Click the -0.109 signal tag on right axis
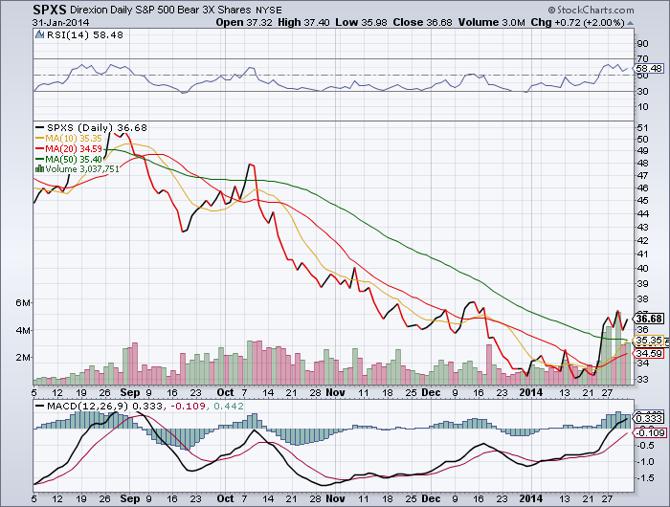The width and height of the screenshot is (670, 507). (649, 433)
